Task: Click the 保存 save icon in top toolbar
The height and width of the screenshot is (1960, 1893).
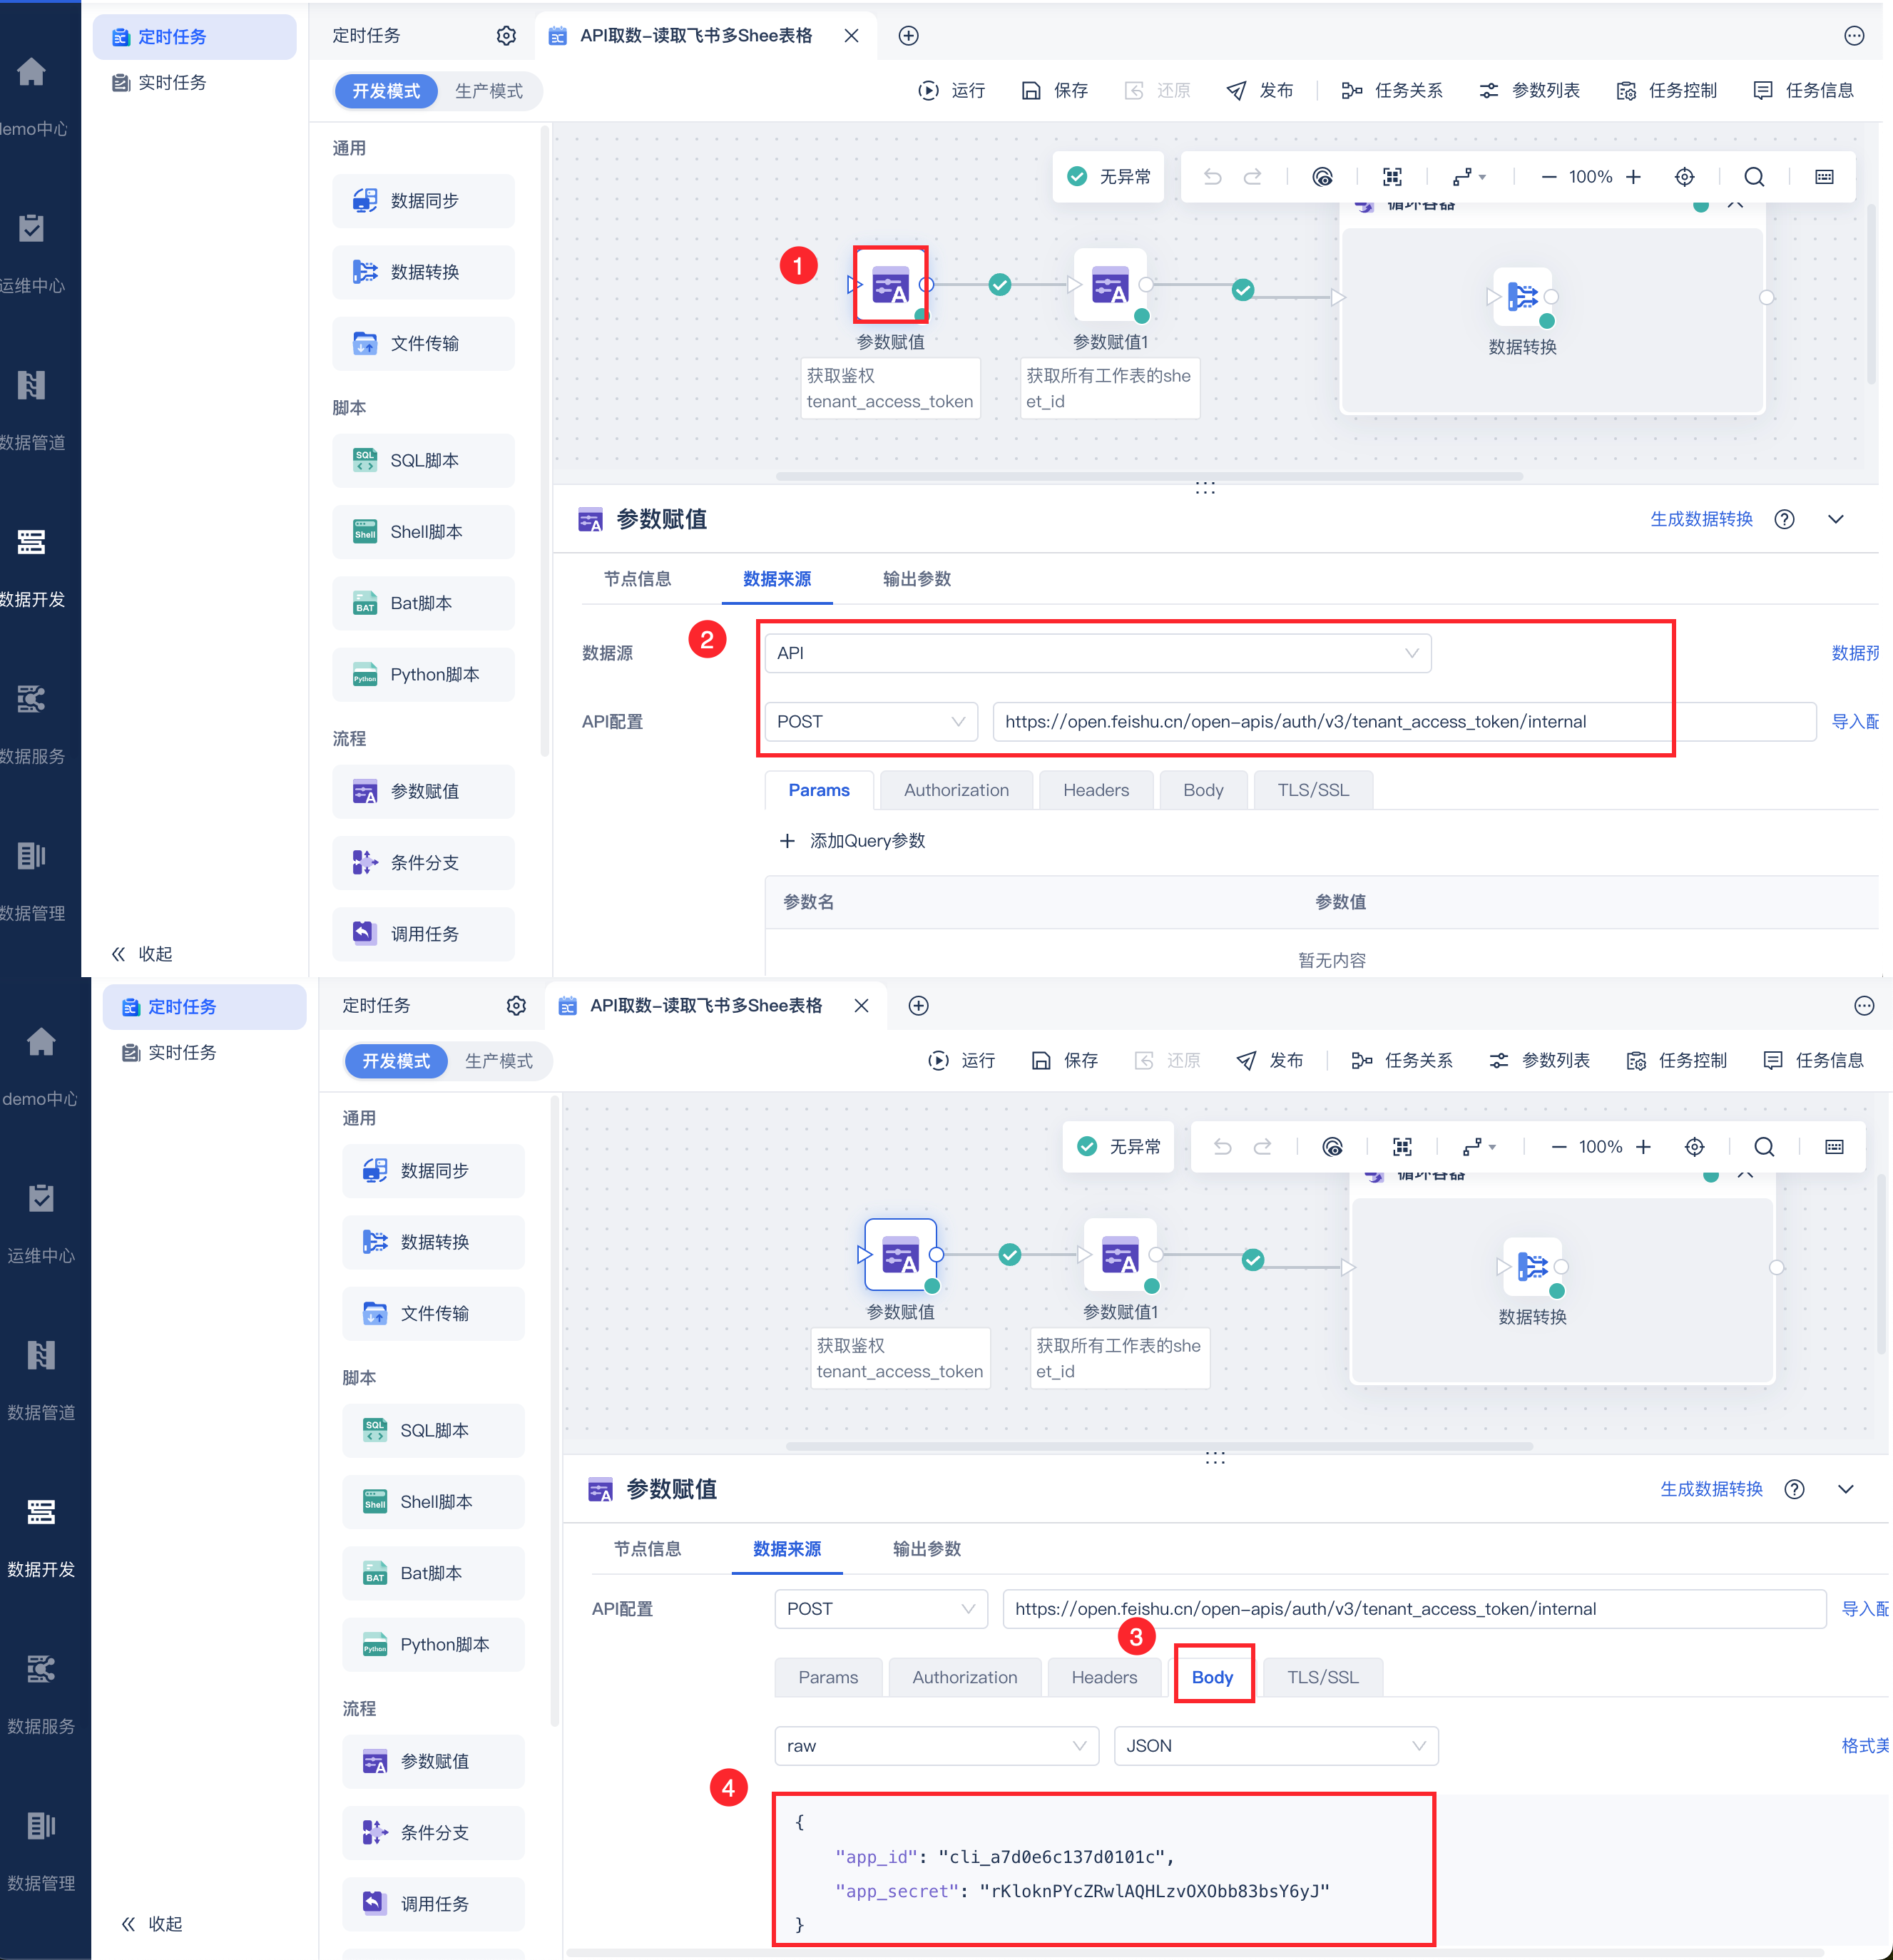Action: point(1030,91)
